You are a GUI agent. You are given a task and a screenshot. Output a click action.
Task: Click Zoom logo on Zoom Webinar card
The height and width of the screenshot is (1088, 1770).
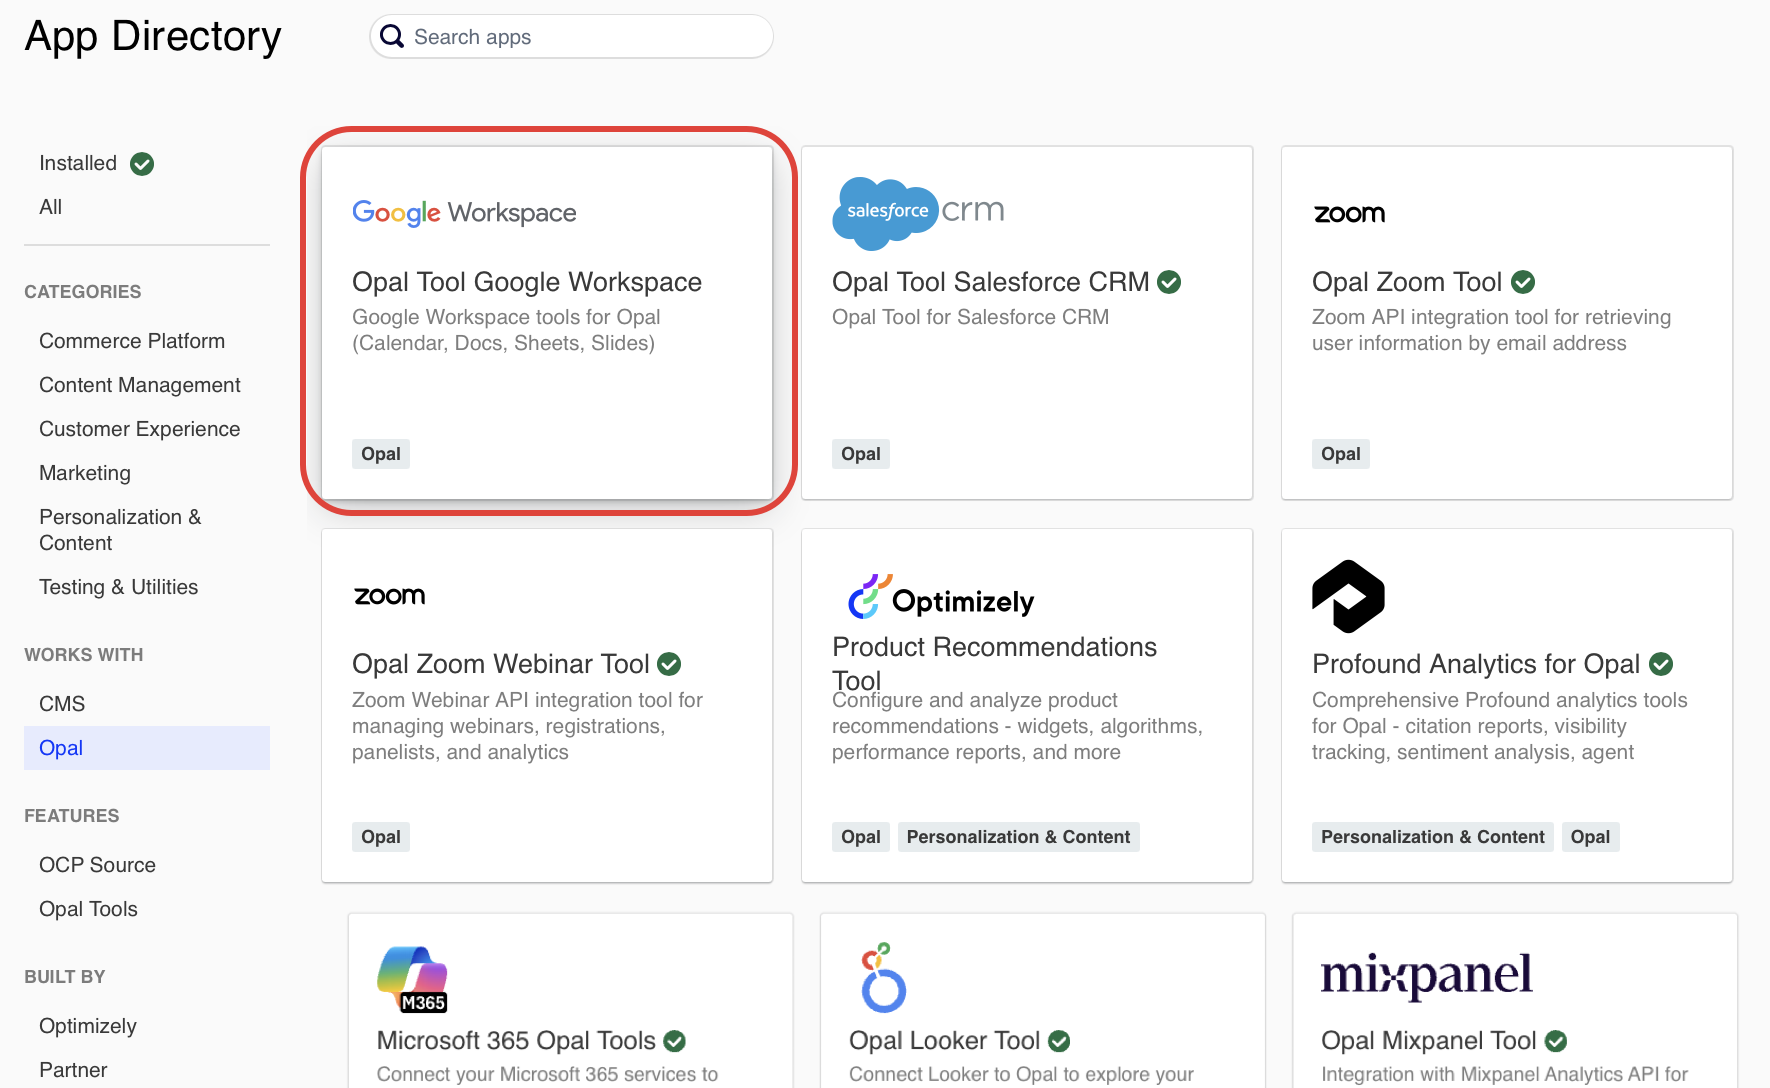pos(390,596)
